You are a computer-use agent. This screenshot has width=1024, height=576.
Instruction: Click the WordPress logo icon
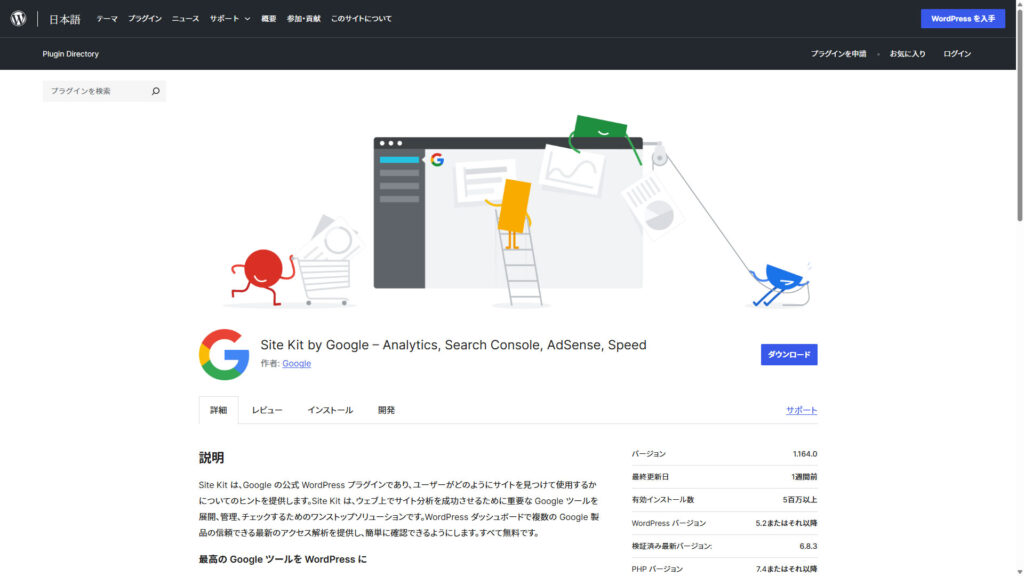[x=18, y=18]
